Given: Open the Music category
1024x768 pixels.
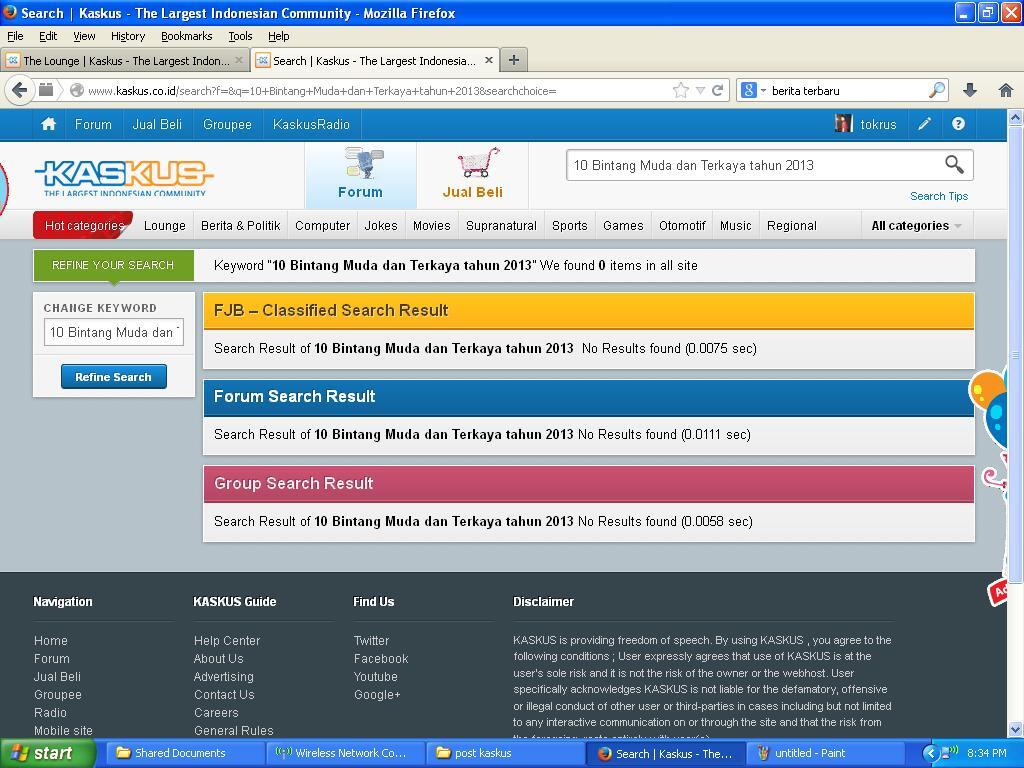Looking at the screenshot, I should pyautogui.click(x=736, y=225).
